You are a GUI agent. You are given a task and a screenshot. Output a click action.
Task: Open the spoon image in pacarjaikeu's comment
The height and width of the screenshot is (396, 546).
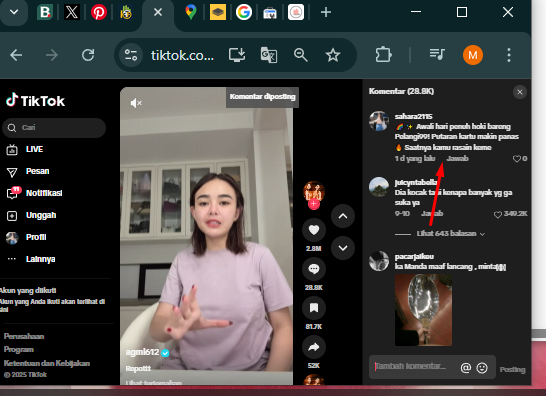click(423, 310)
